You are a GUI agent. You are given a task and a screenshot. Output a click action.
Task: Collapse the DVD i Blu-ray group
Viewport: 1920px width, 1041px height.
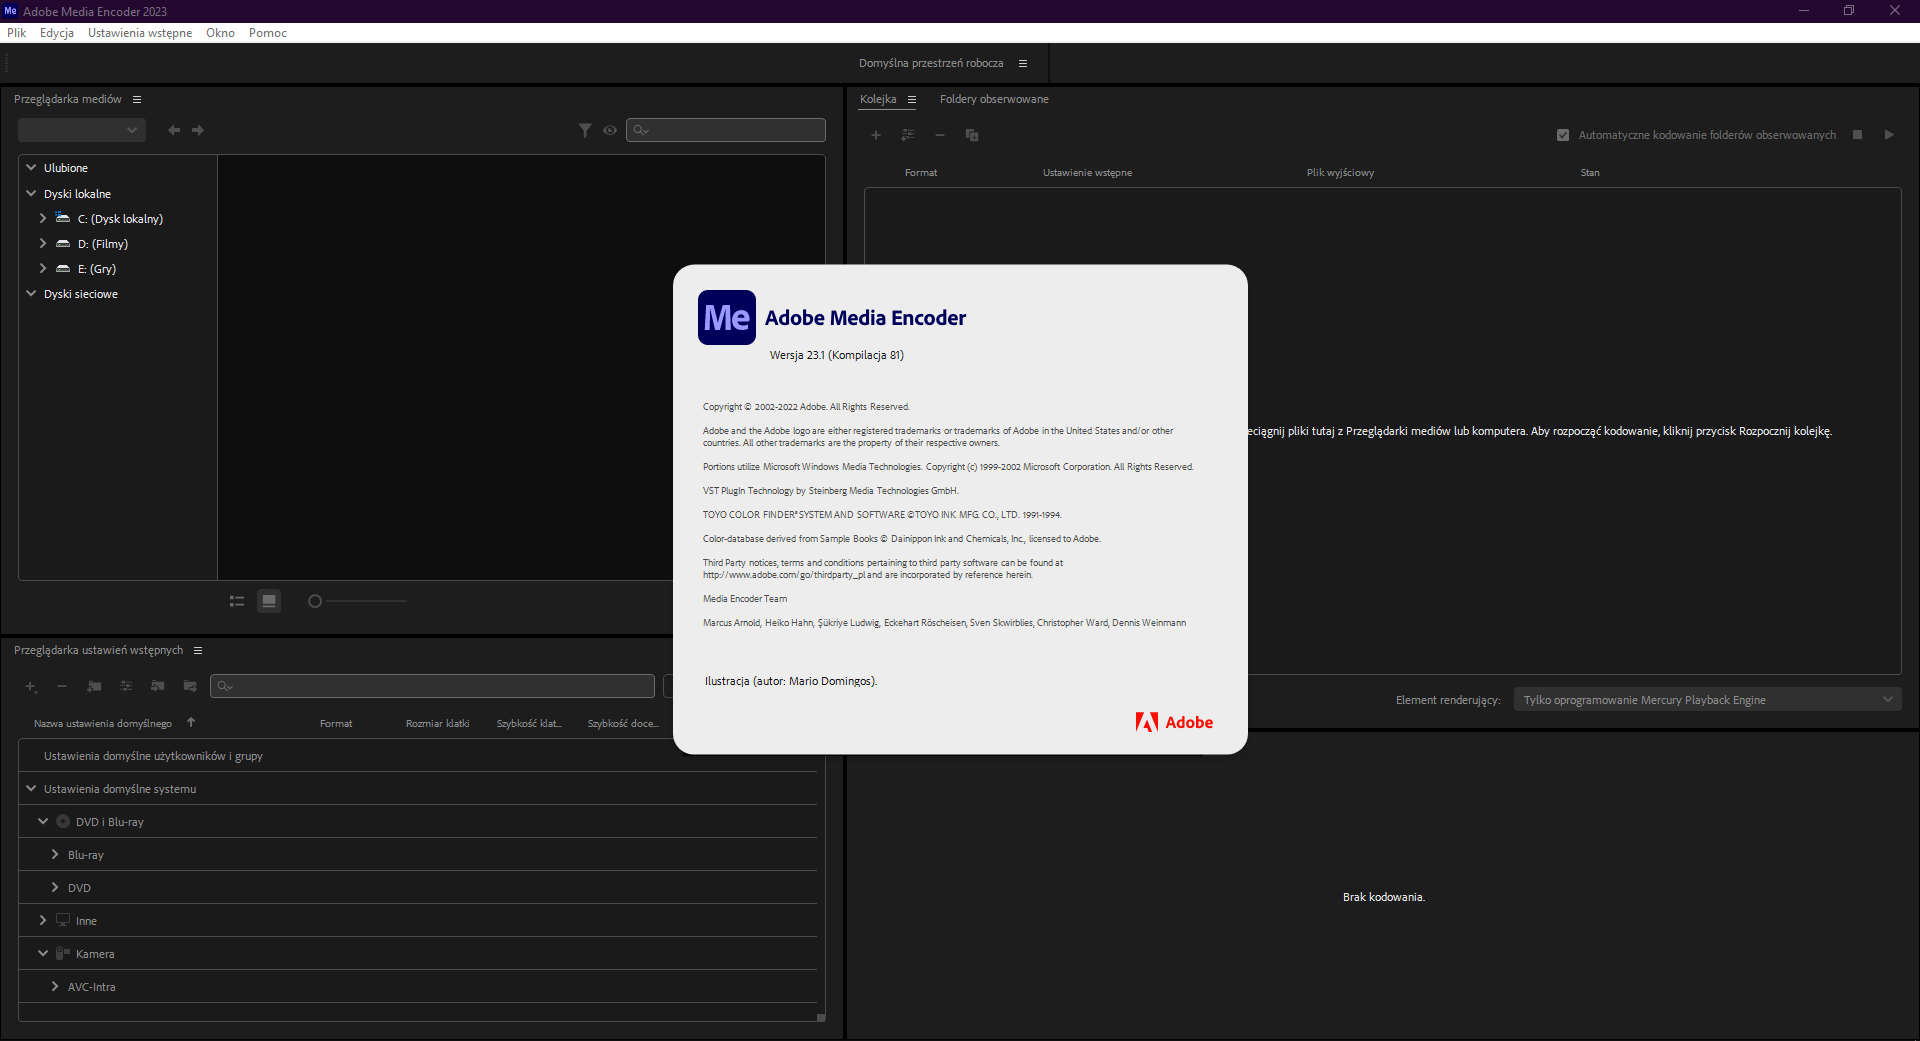click(43, 821)
